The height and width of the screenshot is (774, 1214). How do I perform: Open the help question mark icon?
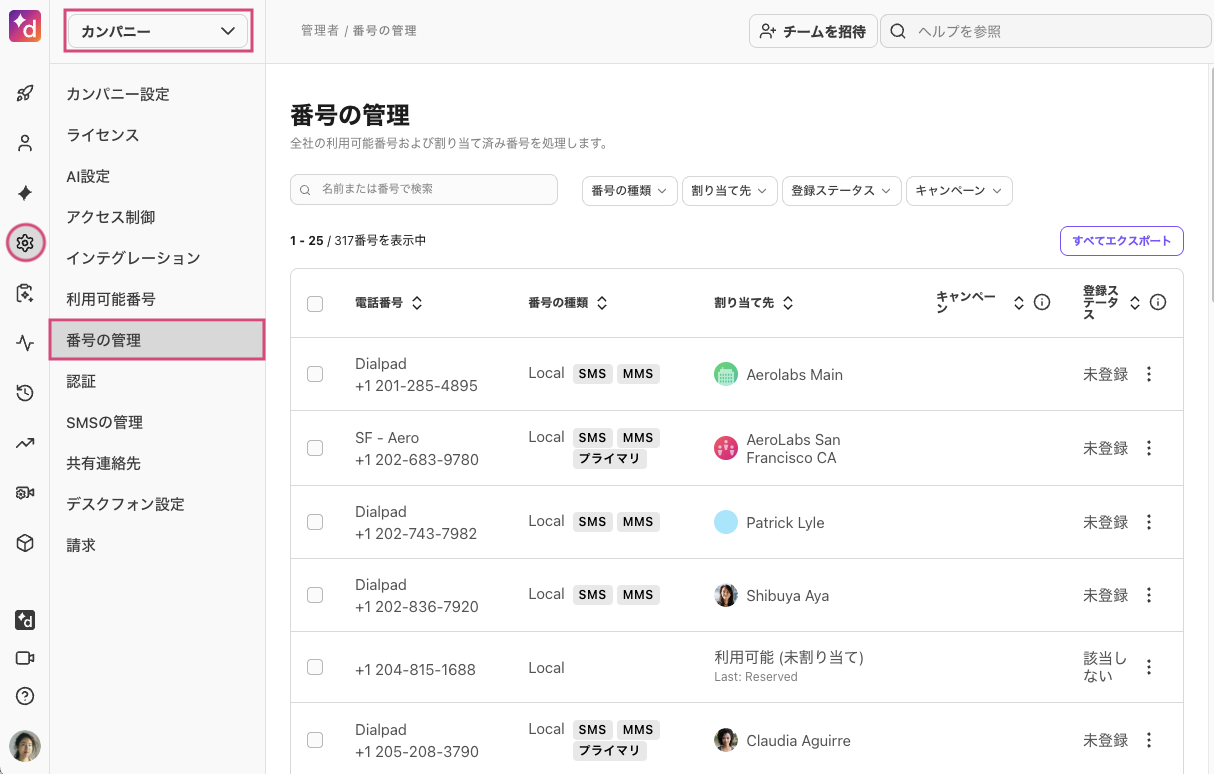pos(25,696)
